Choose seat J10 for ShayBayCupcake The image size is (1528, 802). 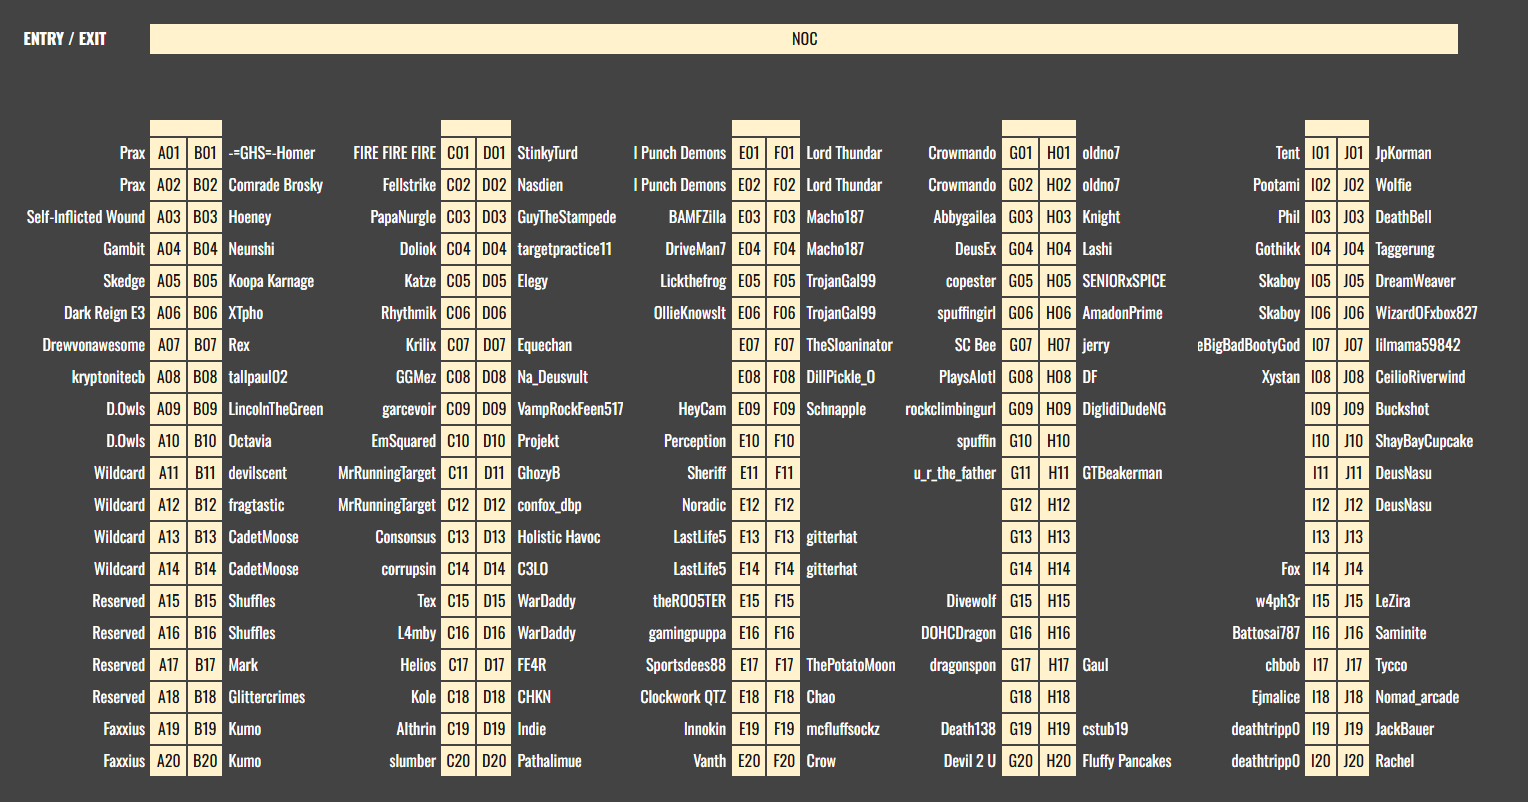tap(1353, 441)
